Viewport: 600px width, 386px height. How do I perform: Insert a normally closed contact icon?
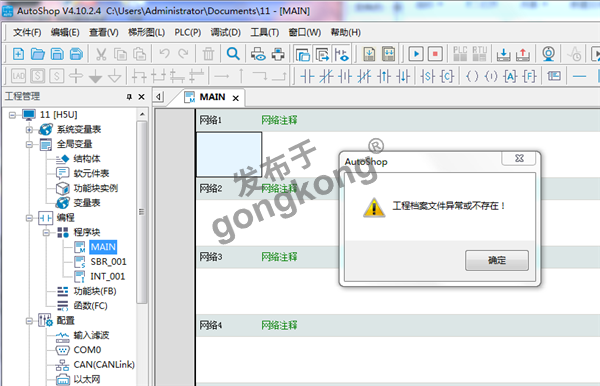326,76
